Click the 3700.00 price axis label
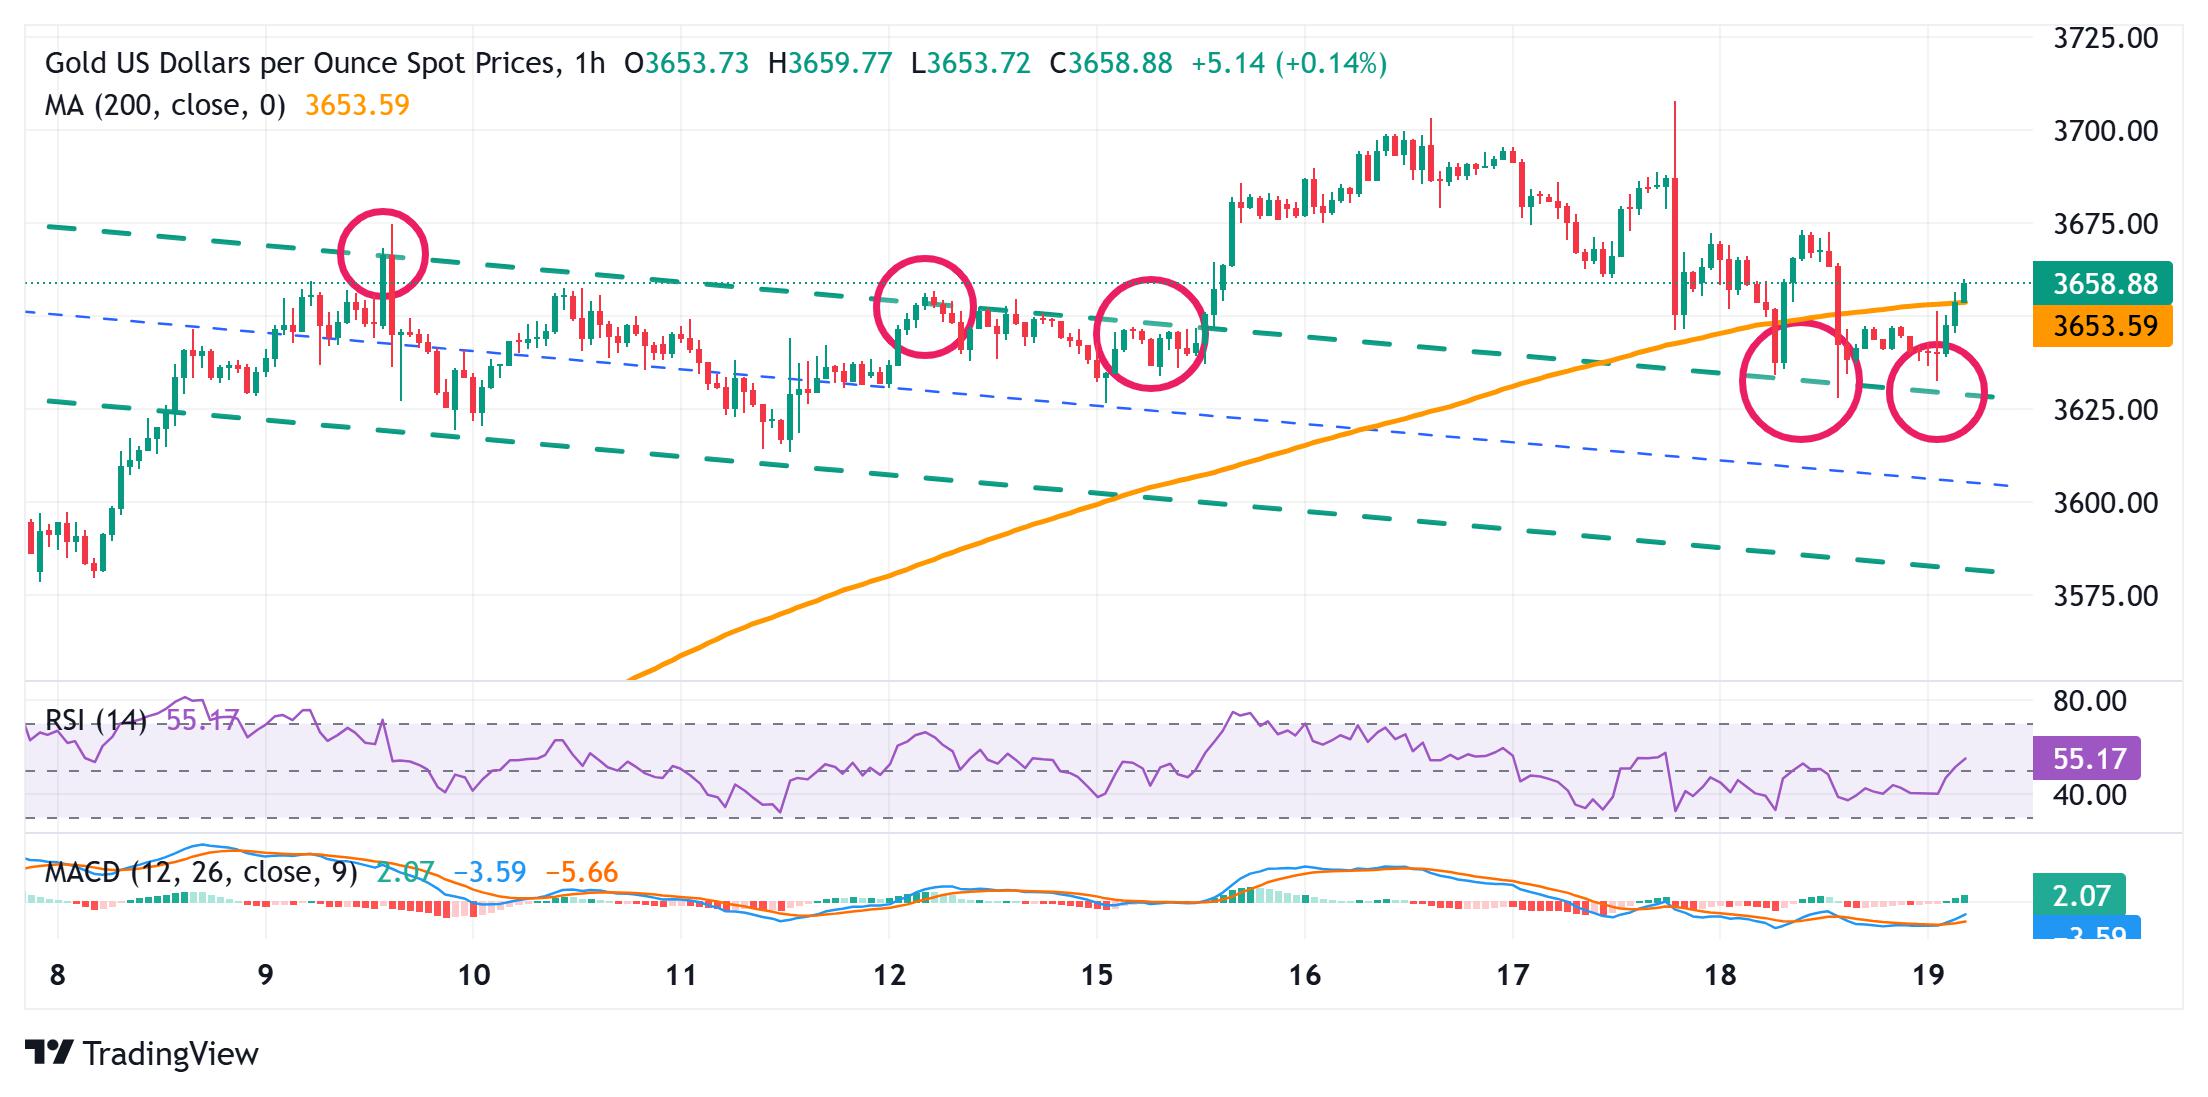Screen dimensions: 2208x1097 (2105, 131)
